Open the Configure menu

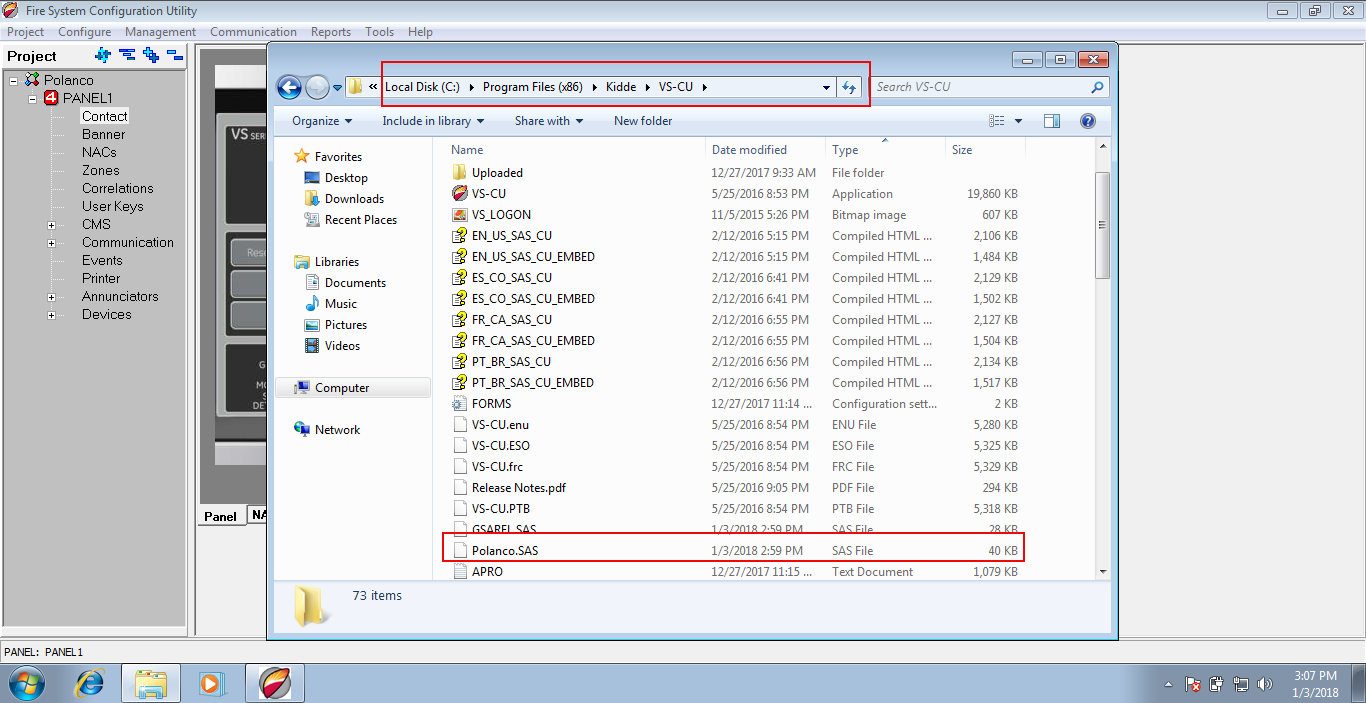84,32
